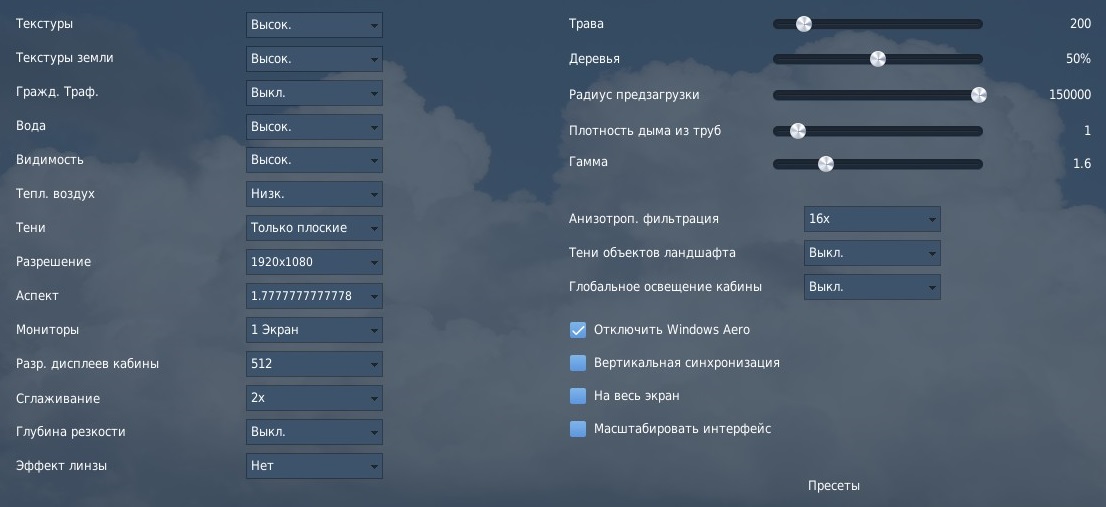1106x507 pixels.
Task: Open the Мониторы dropdown showing 1 Экран
Action: (314, 329)
